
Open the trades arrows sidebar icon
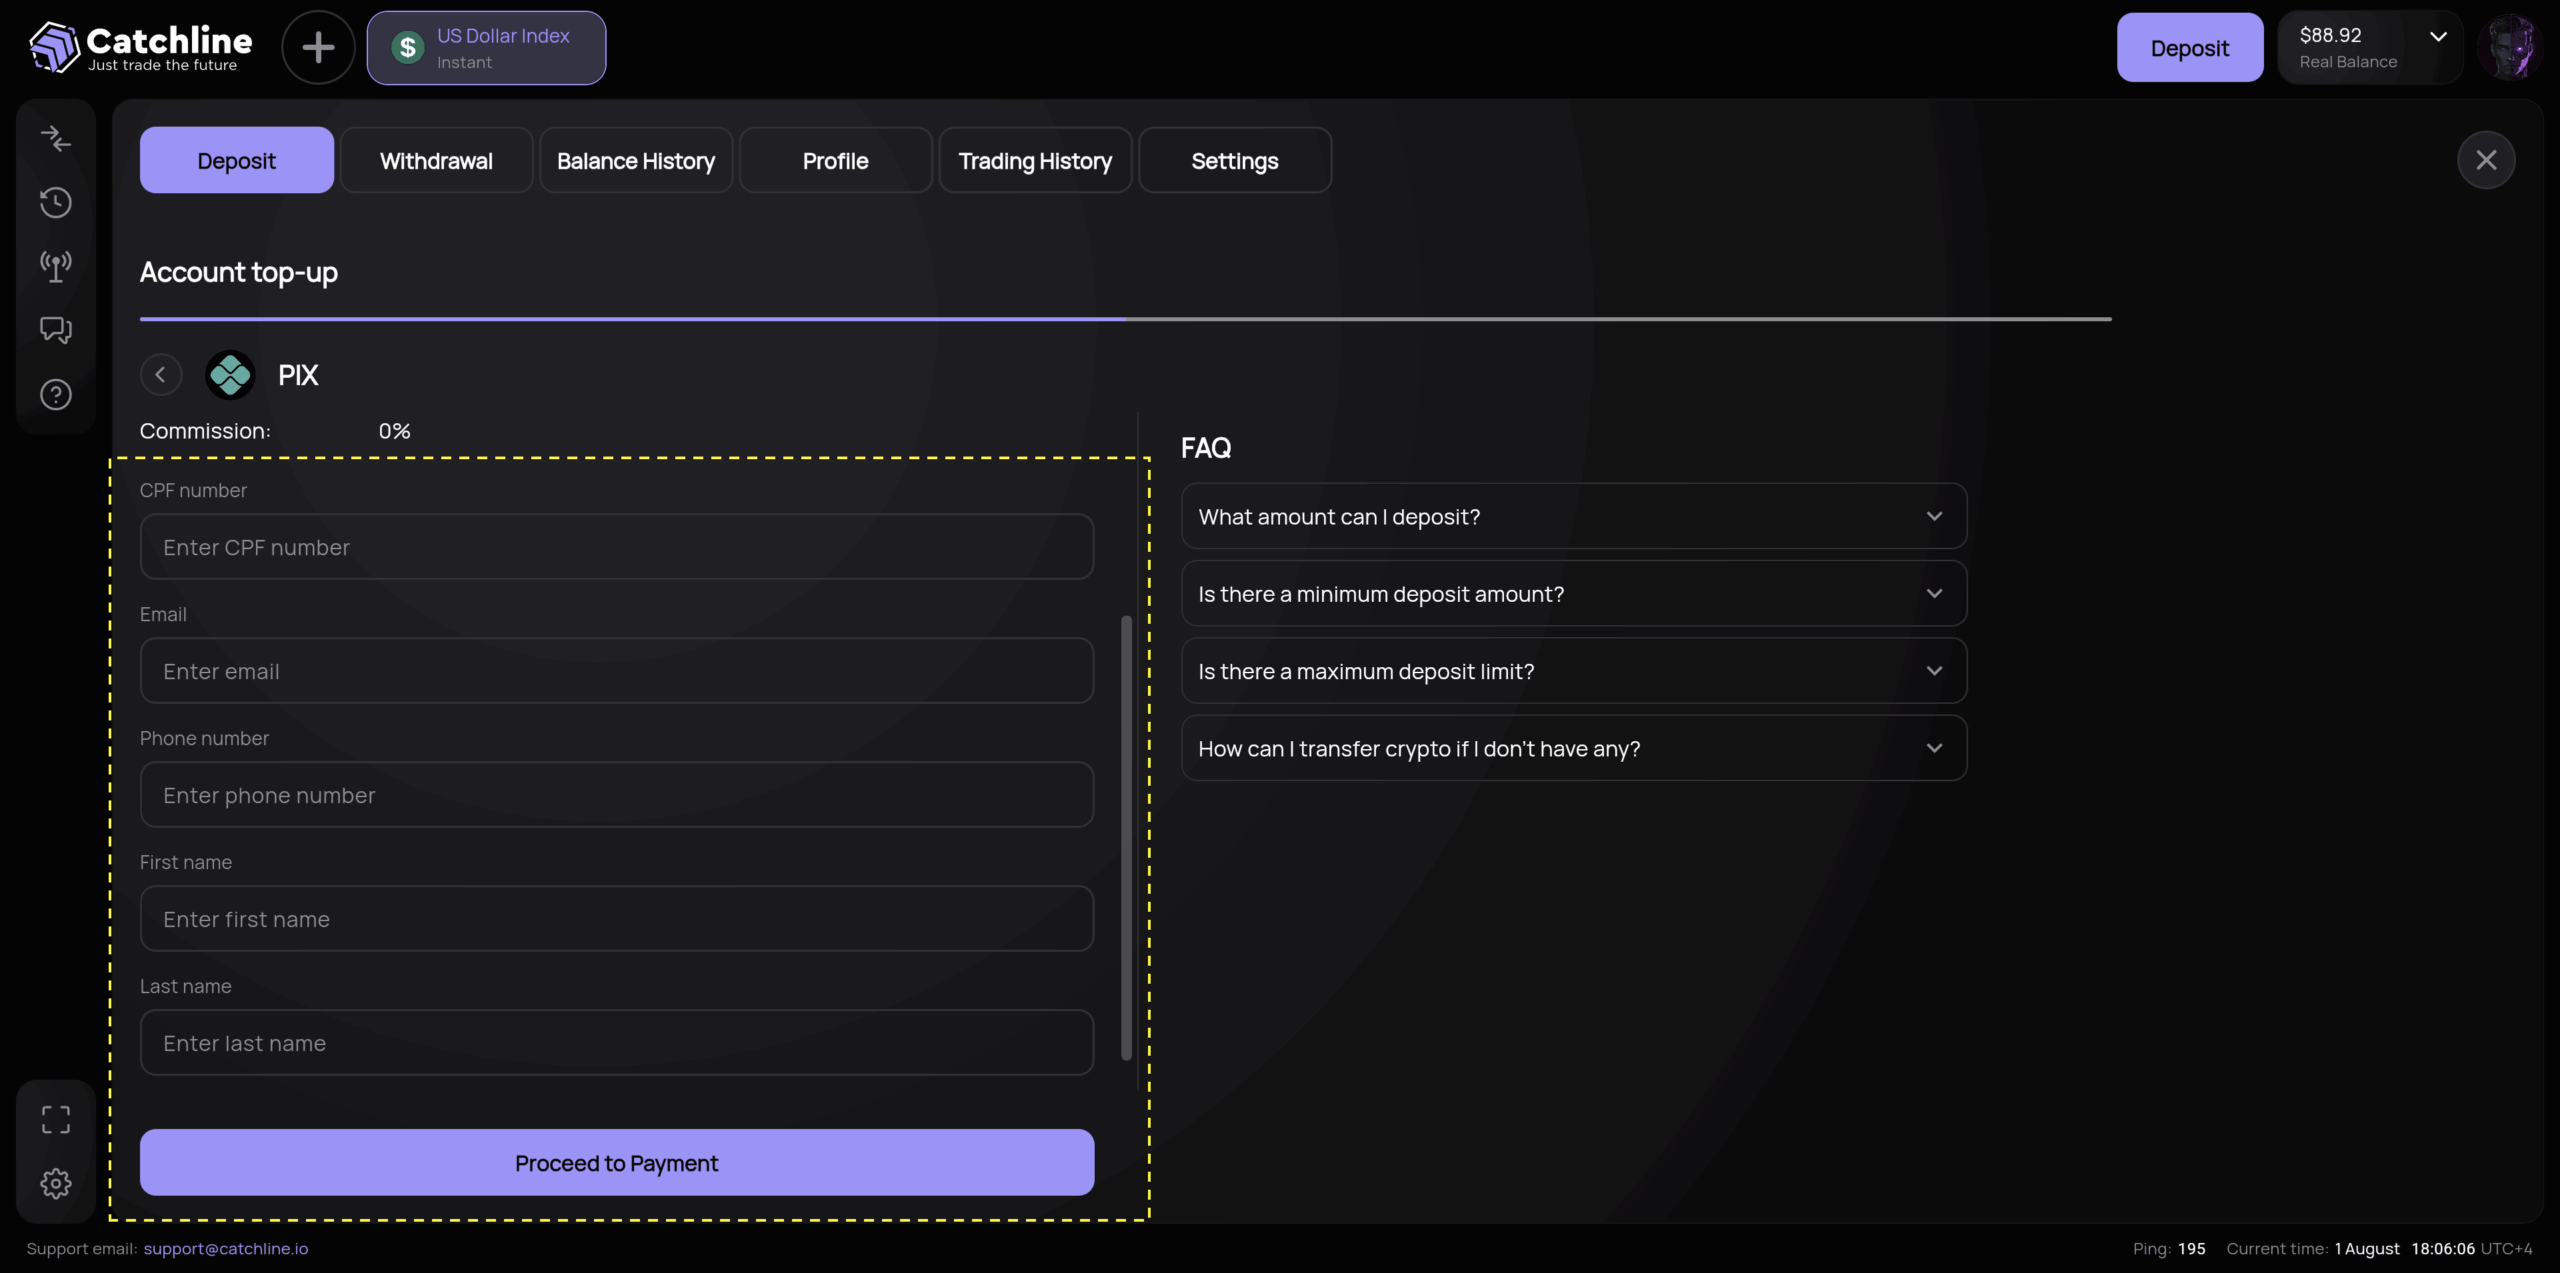(x=56, y=138)
